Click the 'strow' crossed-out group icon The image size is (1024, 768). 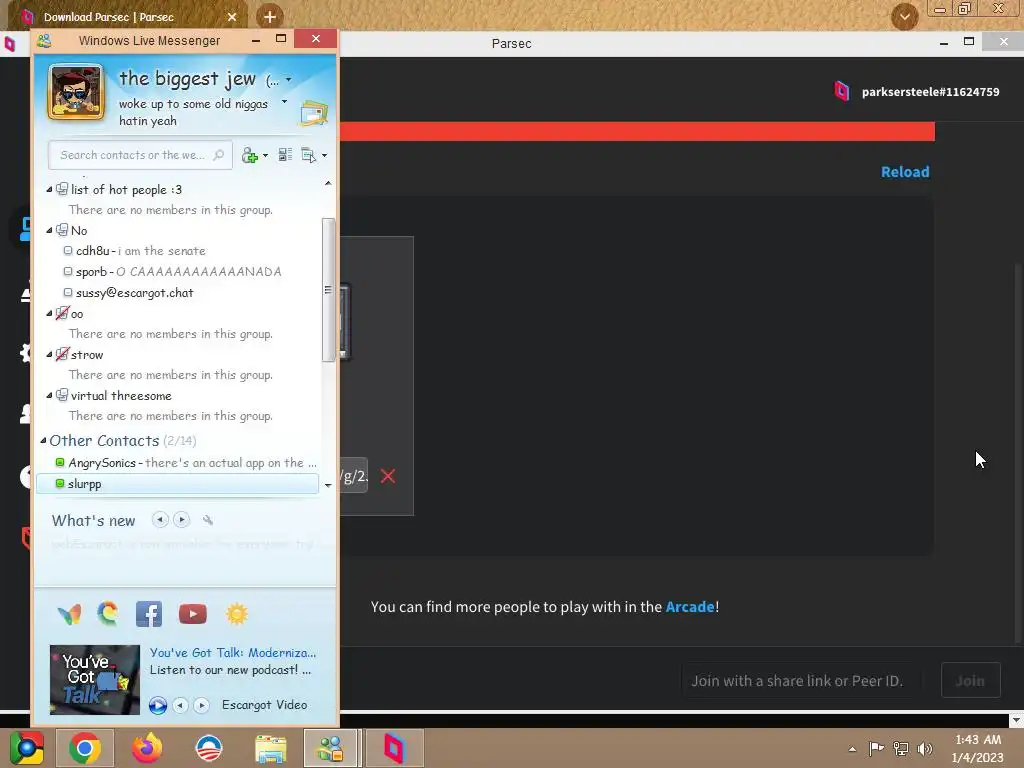pyautogui.click(x=62, y=355)
